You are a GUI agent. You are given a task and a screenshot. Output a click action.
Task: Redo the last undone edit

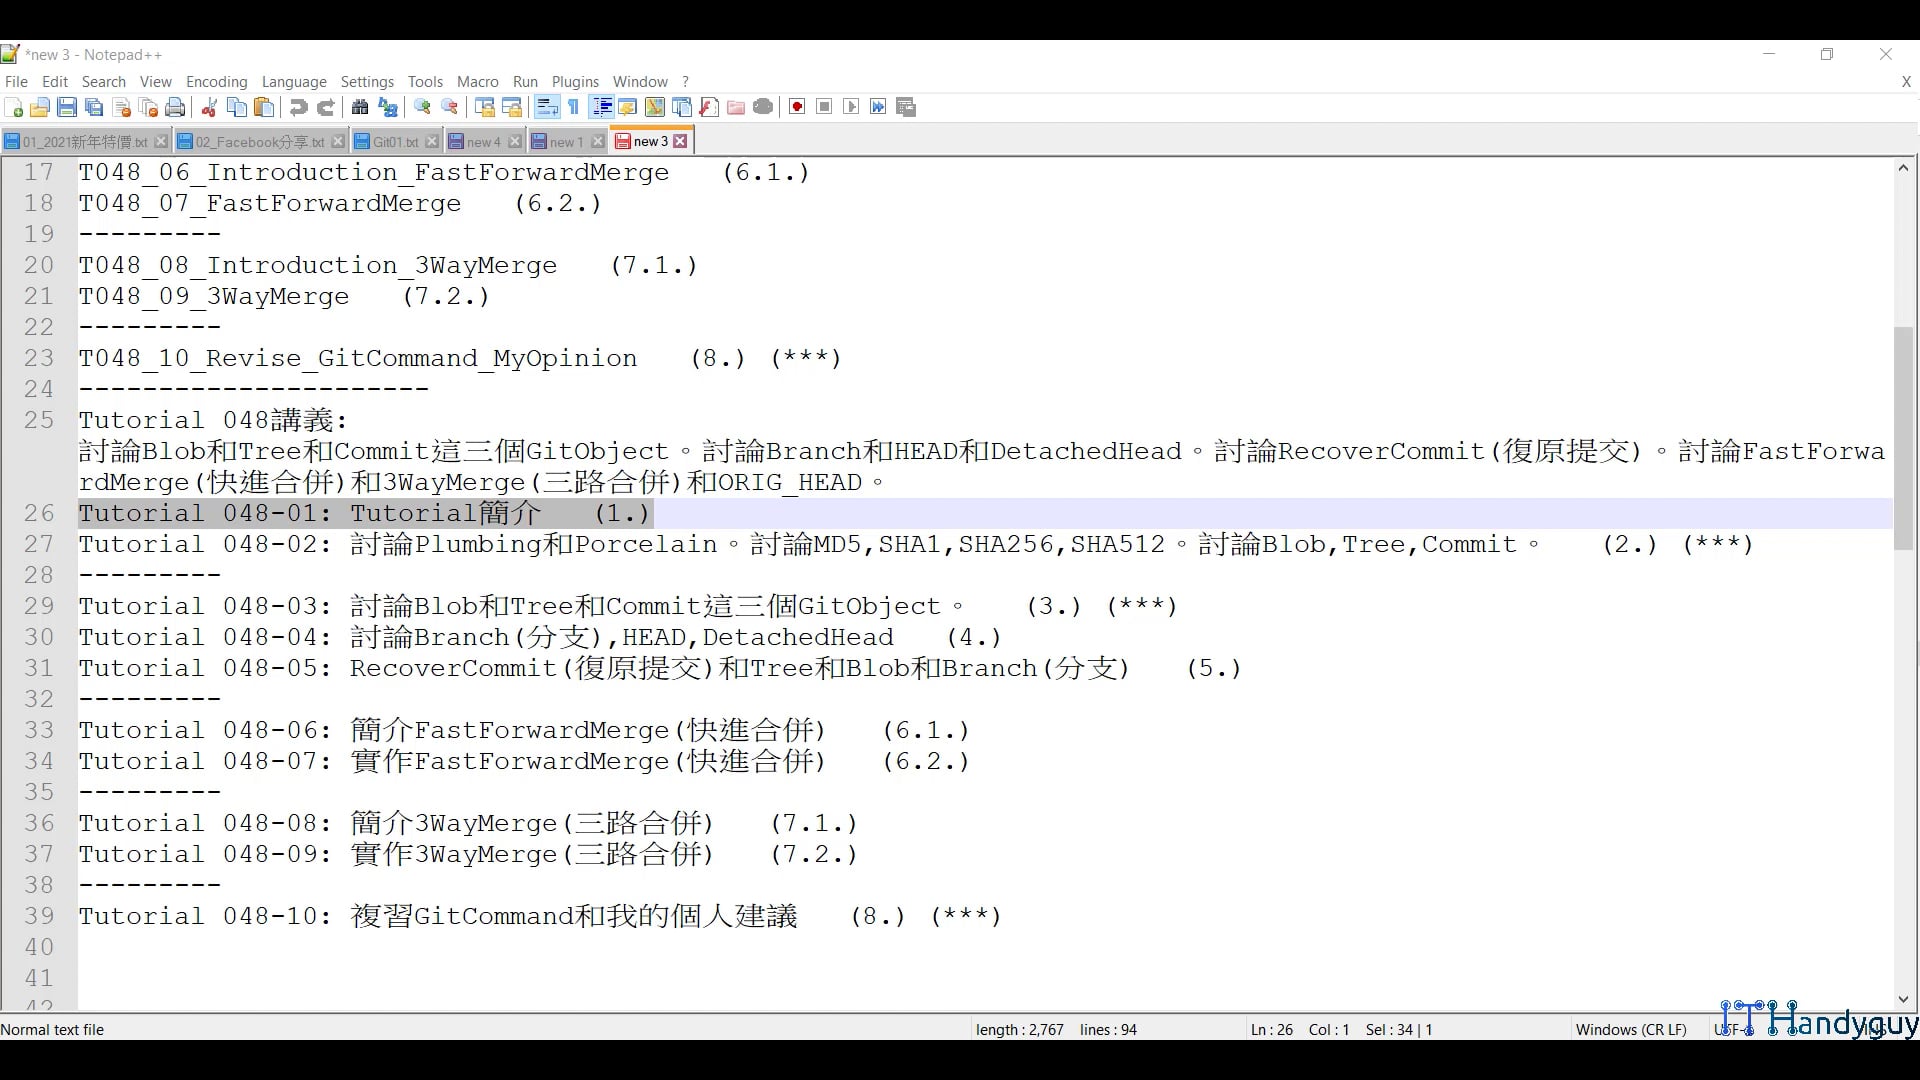click(326, 107)
